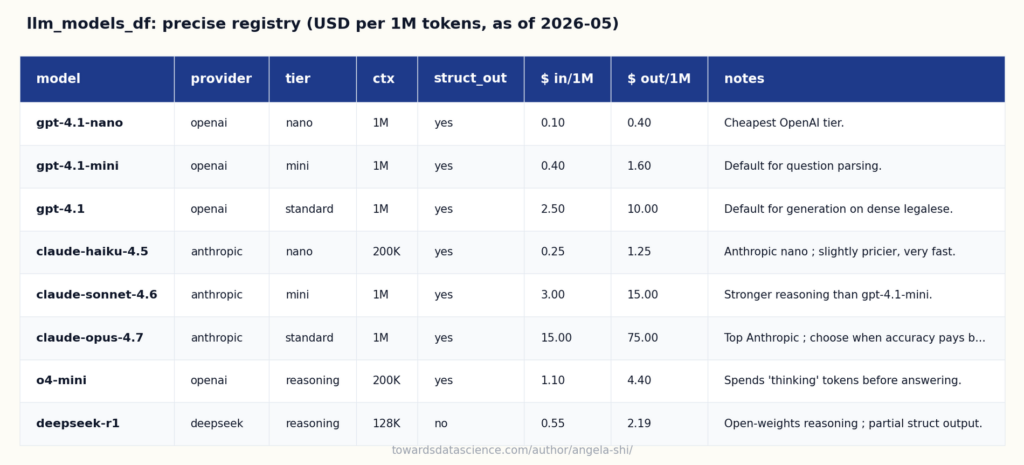Click the '$ out/1M' column header
The height and width of the screenshot is (465, 1024).
pos(660,79)
